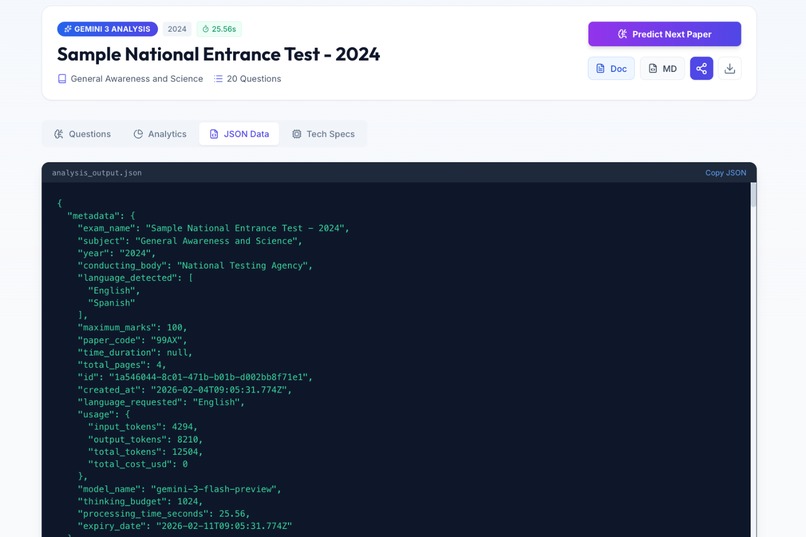Click the "input_tokens": 4294 line
The height and width of the screenshot is (537, 806).
(x=142, y=427)
